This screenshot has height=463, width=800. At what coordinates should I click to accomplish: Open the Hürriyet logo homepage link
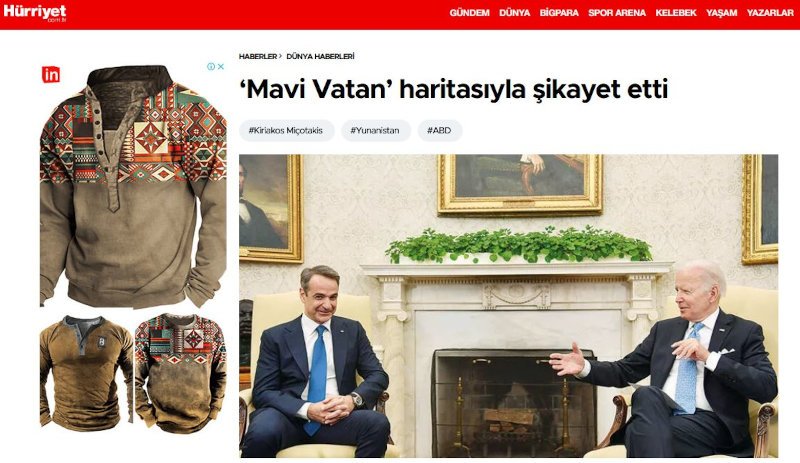[35, 13]
